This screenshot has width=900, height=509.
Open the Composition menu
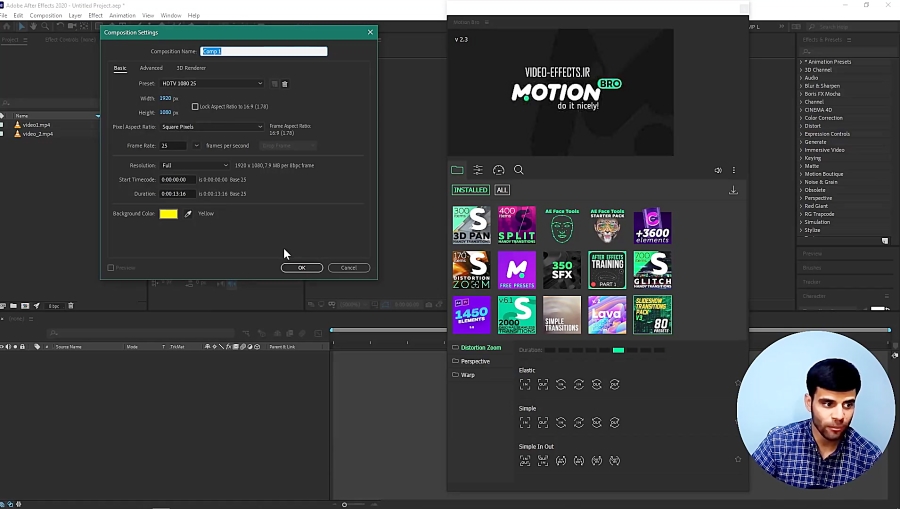[45, 15]
